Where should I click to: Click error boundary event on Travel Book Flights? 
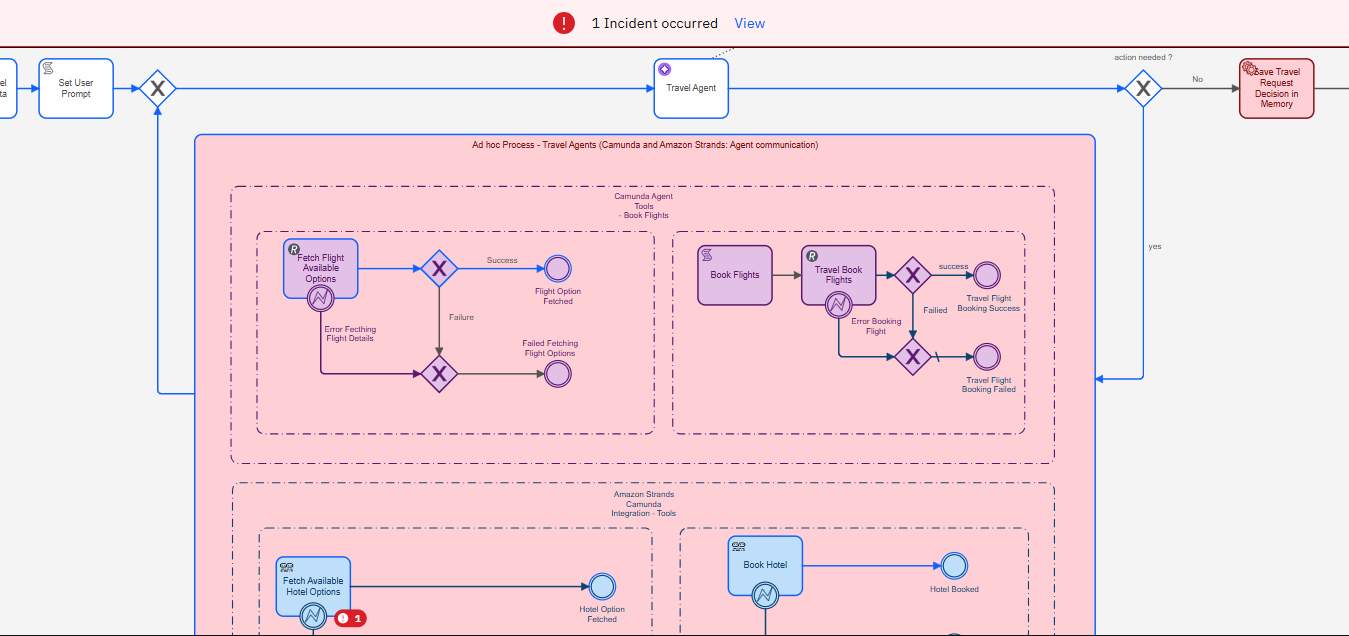pyautogui.click(x=838, y=305)
